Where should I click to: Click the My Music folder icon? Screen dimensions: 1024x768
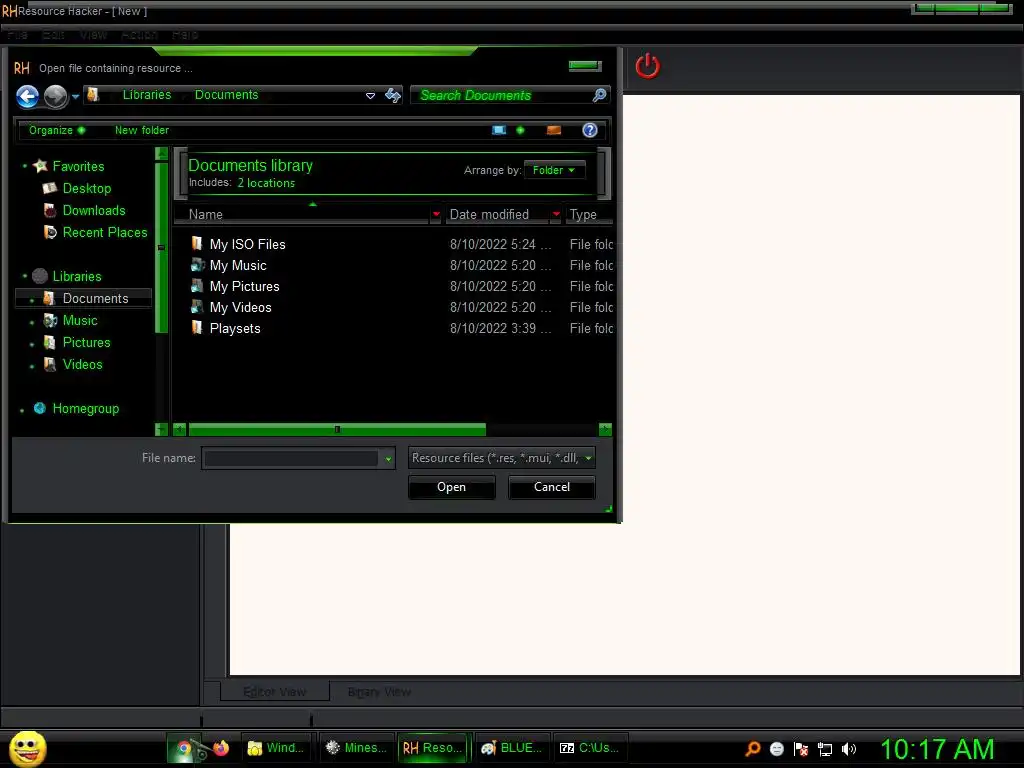tap(197, 264)
